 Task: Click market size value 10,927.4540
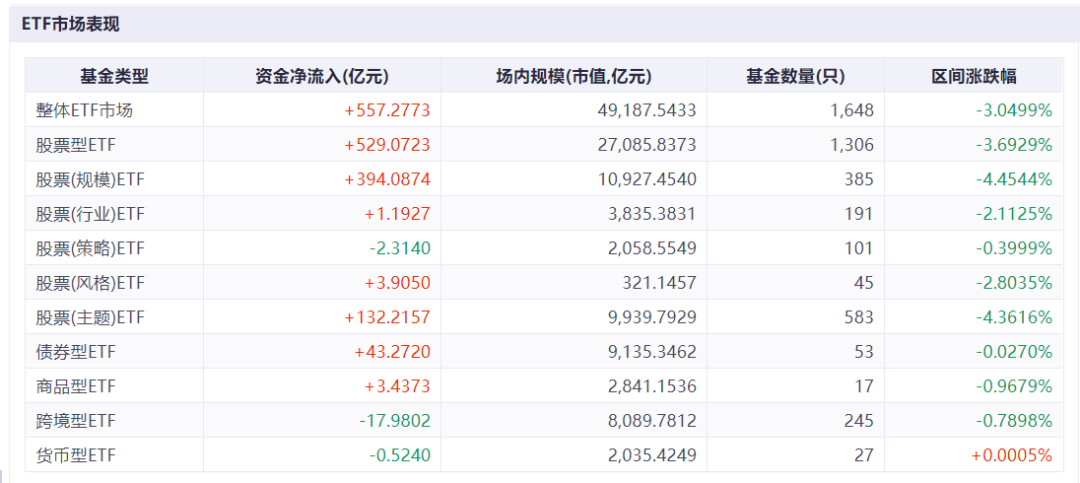click(648, 179)
